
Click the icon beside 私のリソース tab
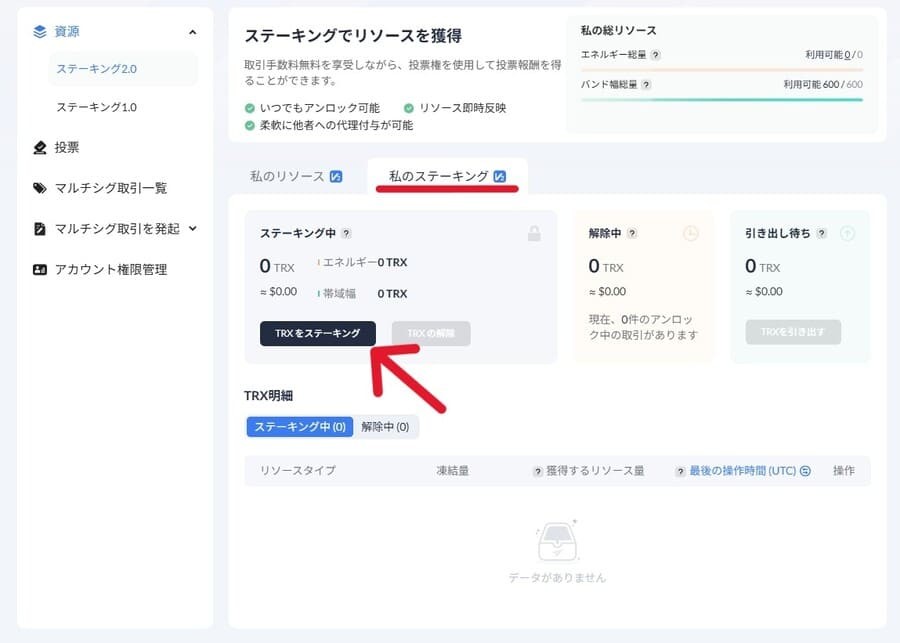coord(336,176)
